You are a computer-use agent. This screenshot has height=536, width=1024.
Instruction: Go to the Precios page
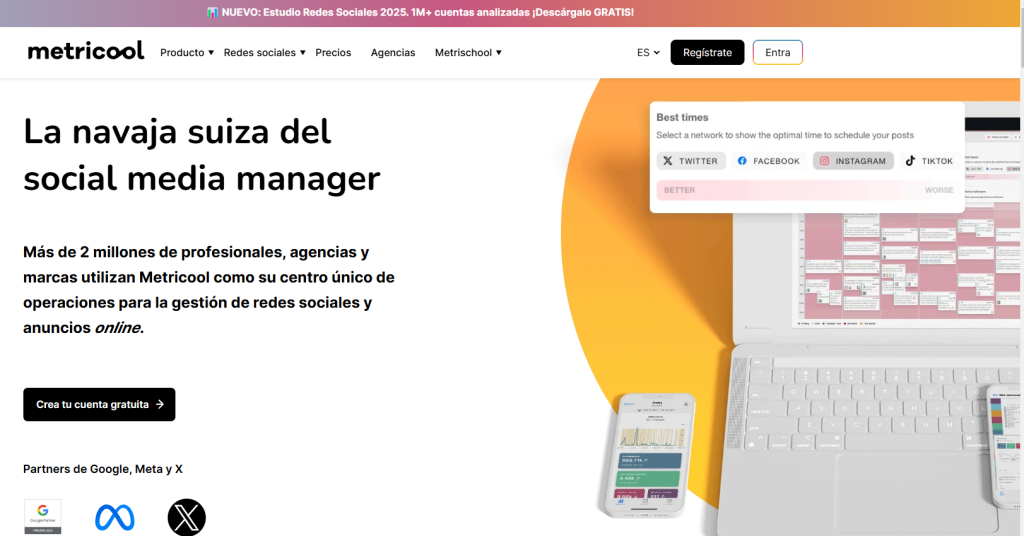point(333,52)
